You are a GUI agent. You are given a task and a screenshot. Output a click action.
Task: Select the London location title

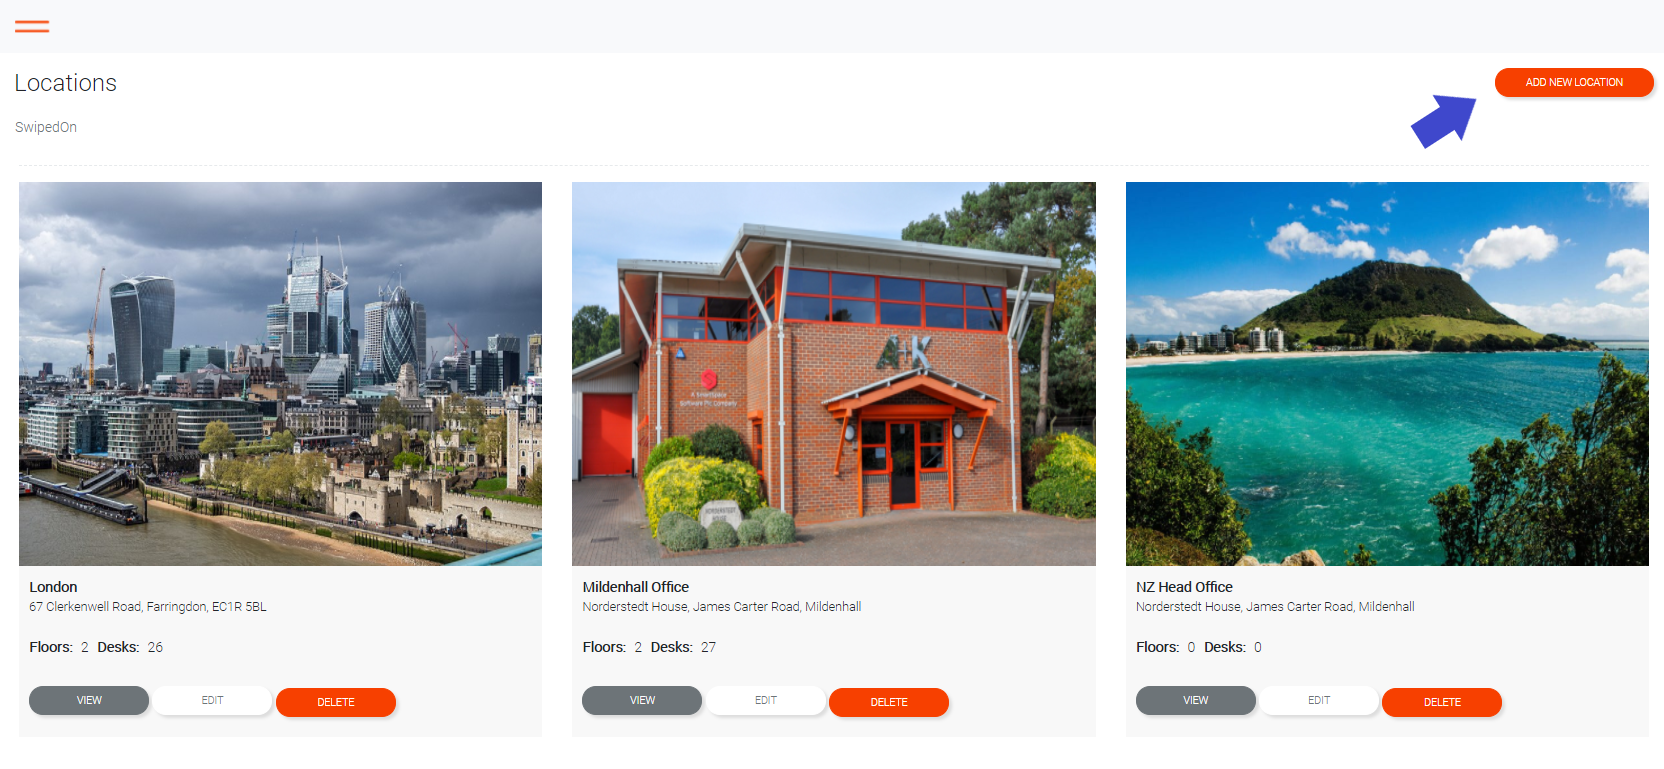pos(53,587)
